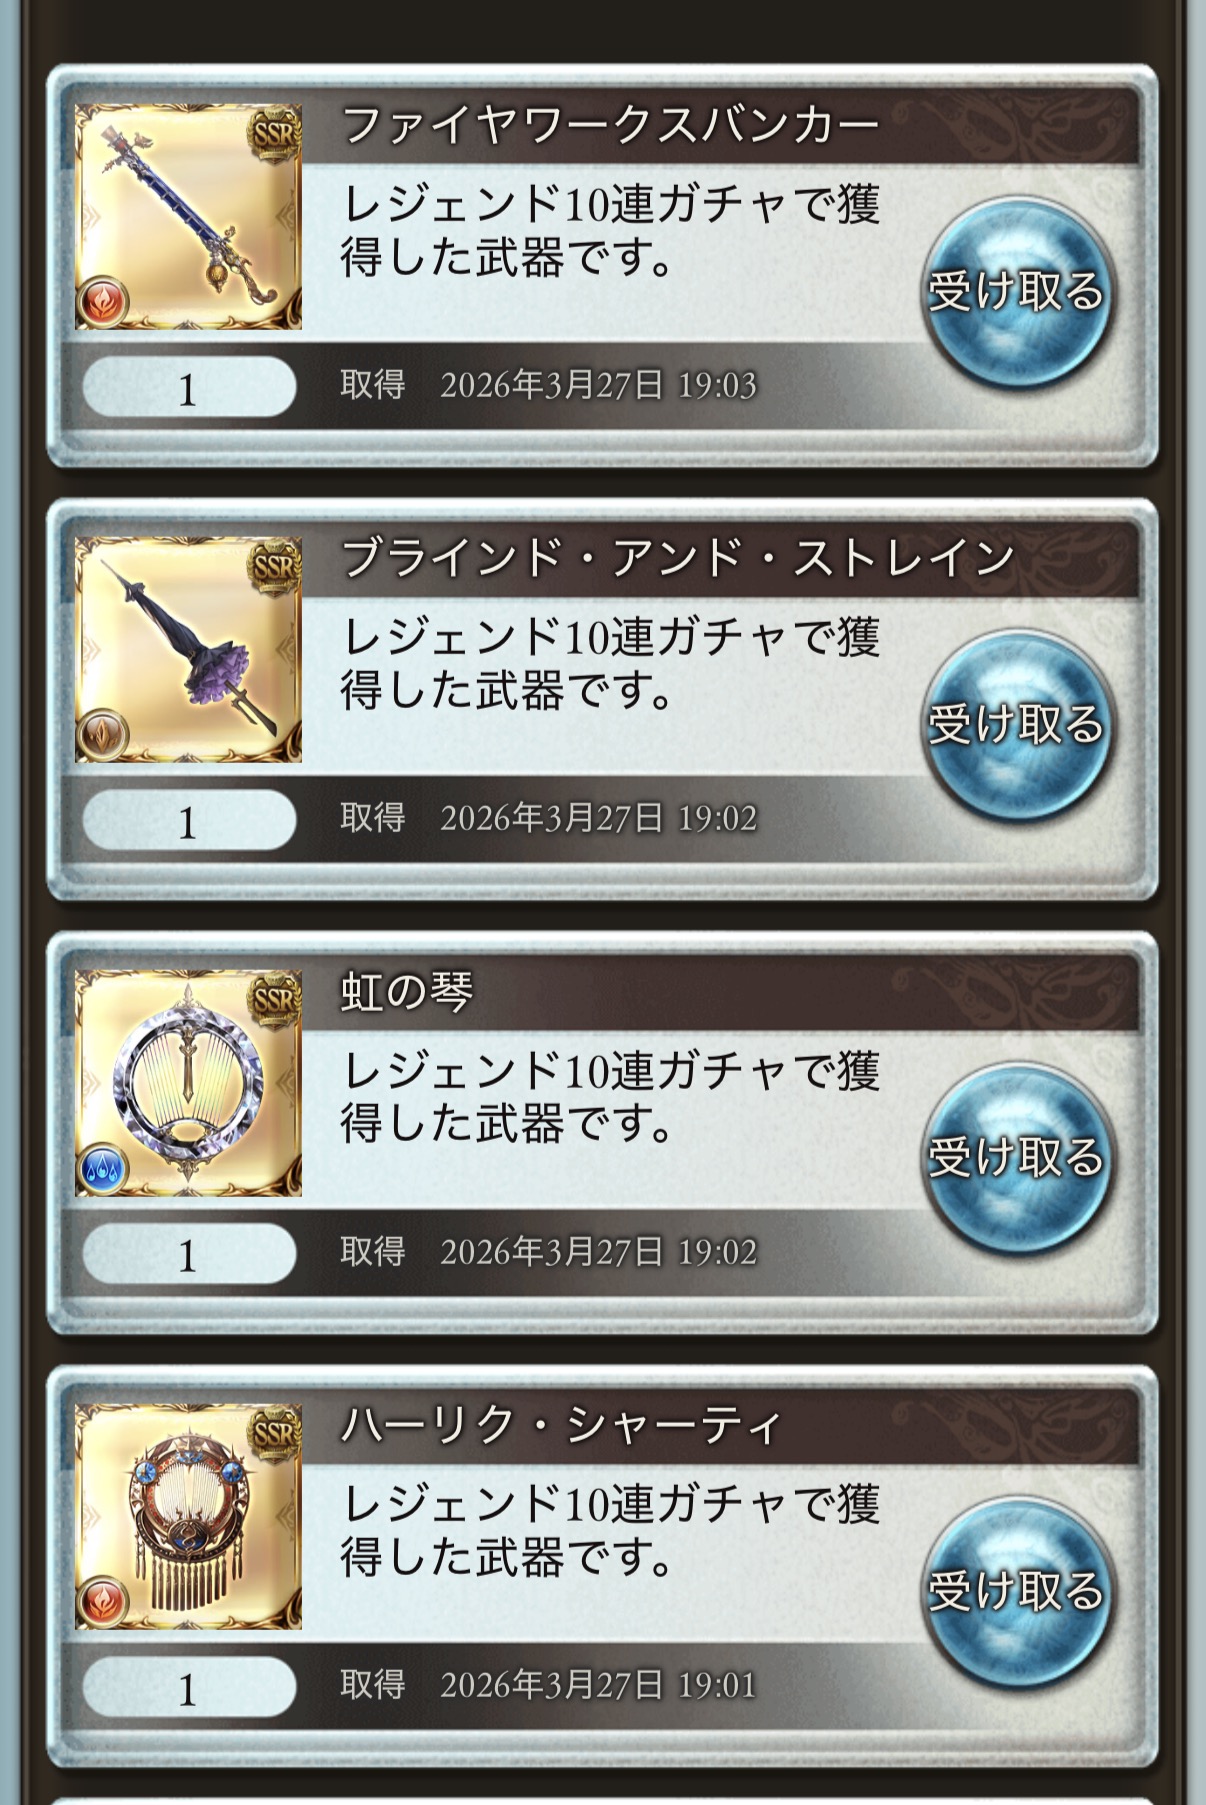Tap the SSR rarity badge on ファイヤワークスバンカー
Screen dimensions: 1206x1805
click(274, 134)
